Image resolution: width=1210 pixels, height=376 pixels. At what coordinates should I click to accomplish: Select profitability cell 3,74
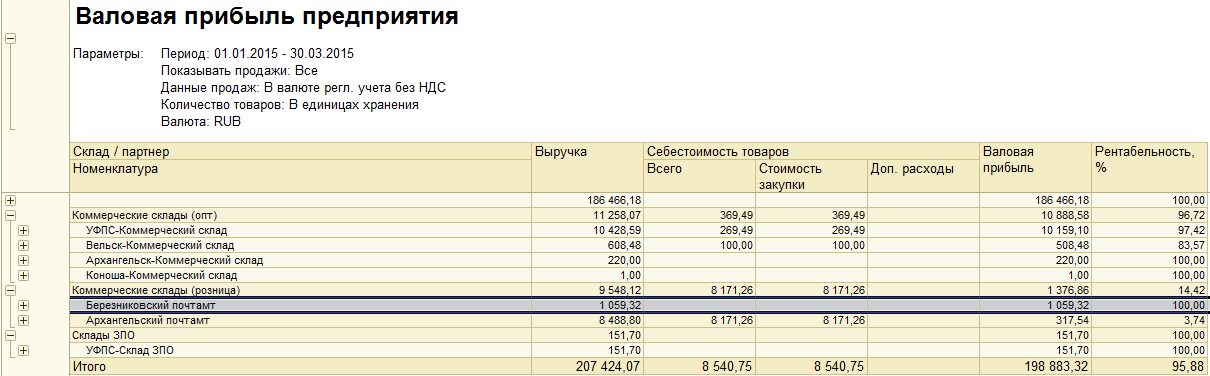point(1150,320)
